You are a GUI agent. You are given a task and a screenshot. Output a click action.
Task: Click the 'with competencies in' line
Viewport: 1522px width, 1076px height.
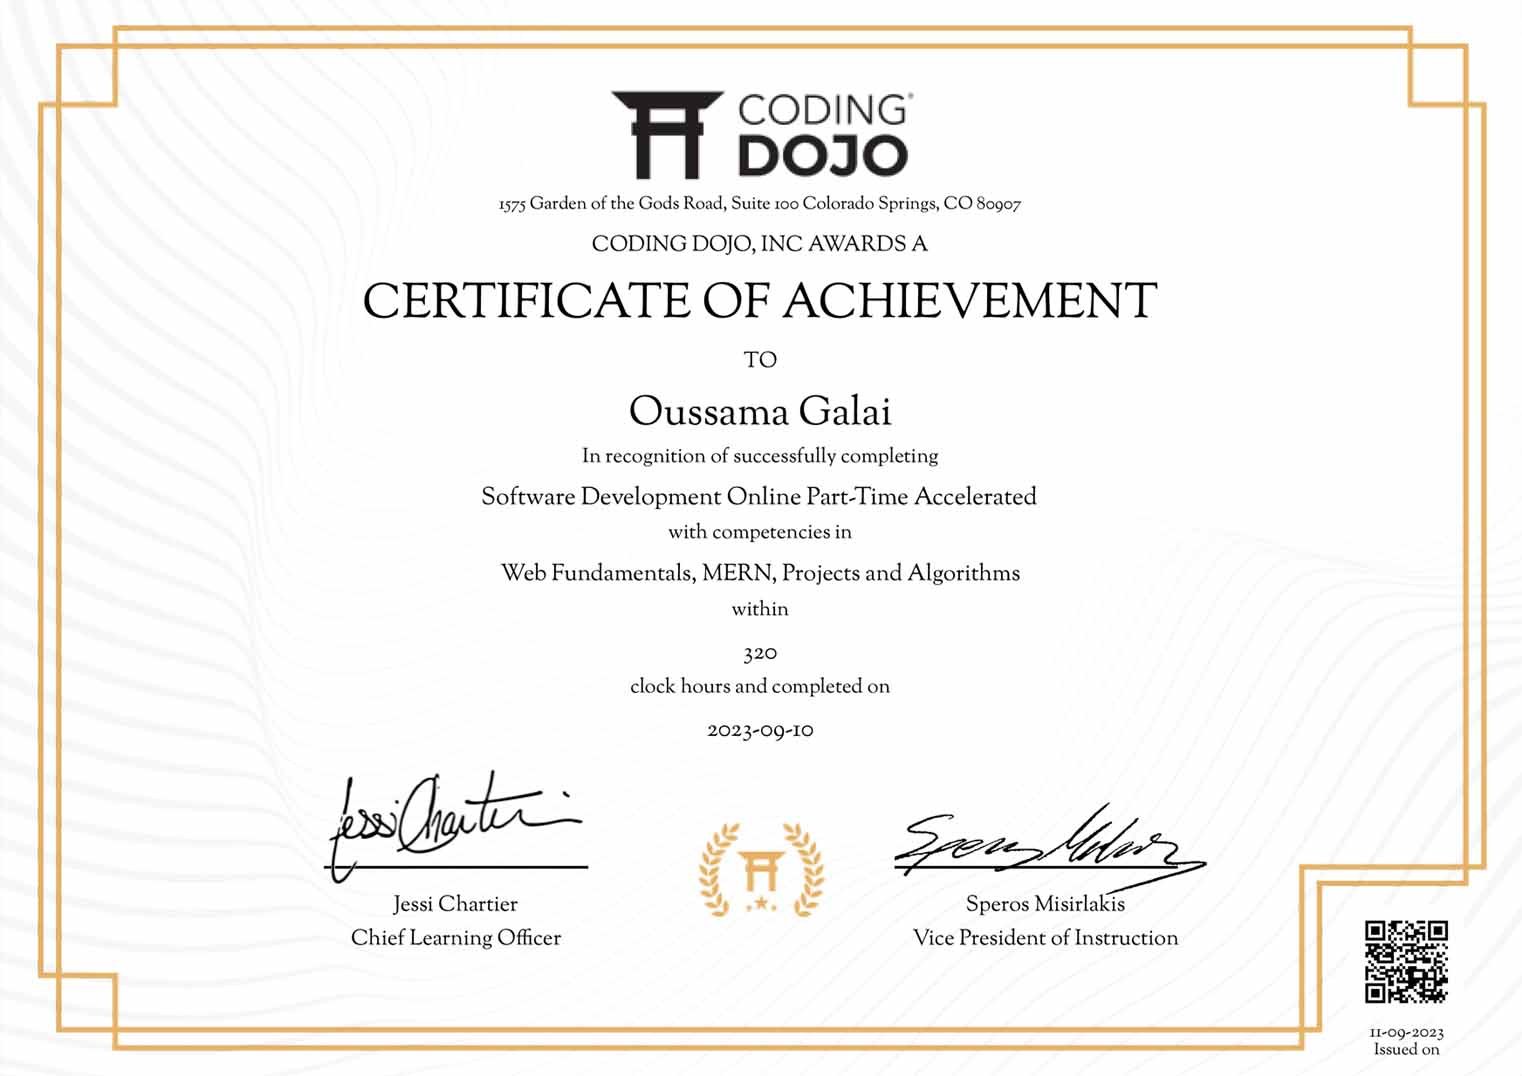(x=760, y=532)
